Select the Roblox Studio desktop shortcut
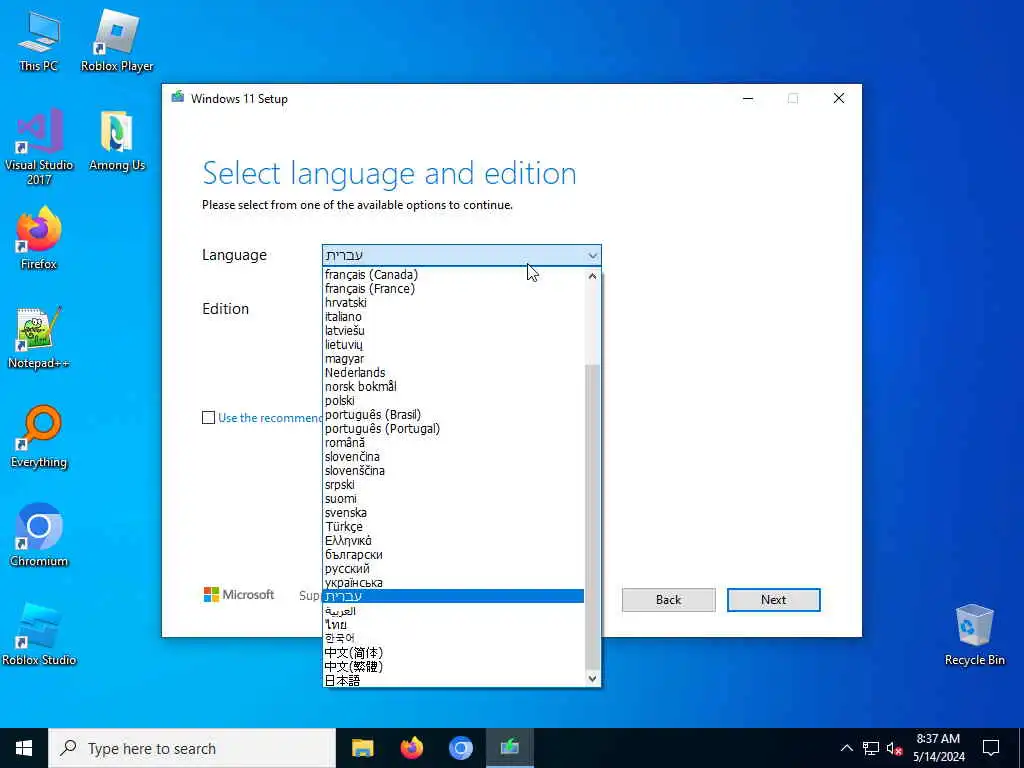 [x=39, y=634]
